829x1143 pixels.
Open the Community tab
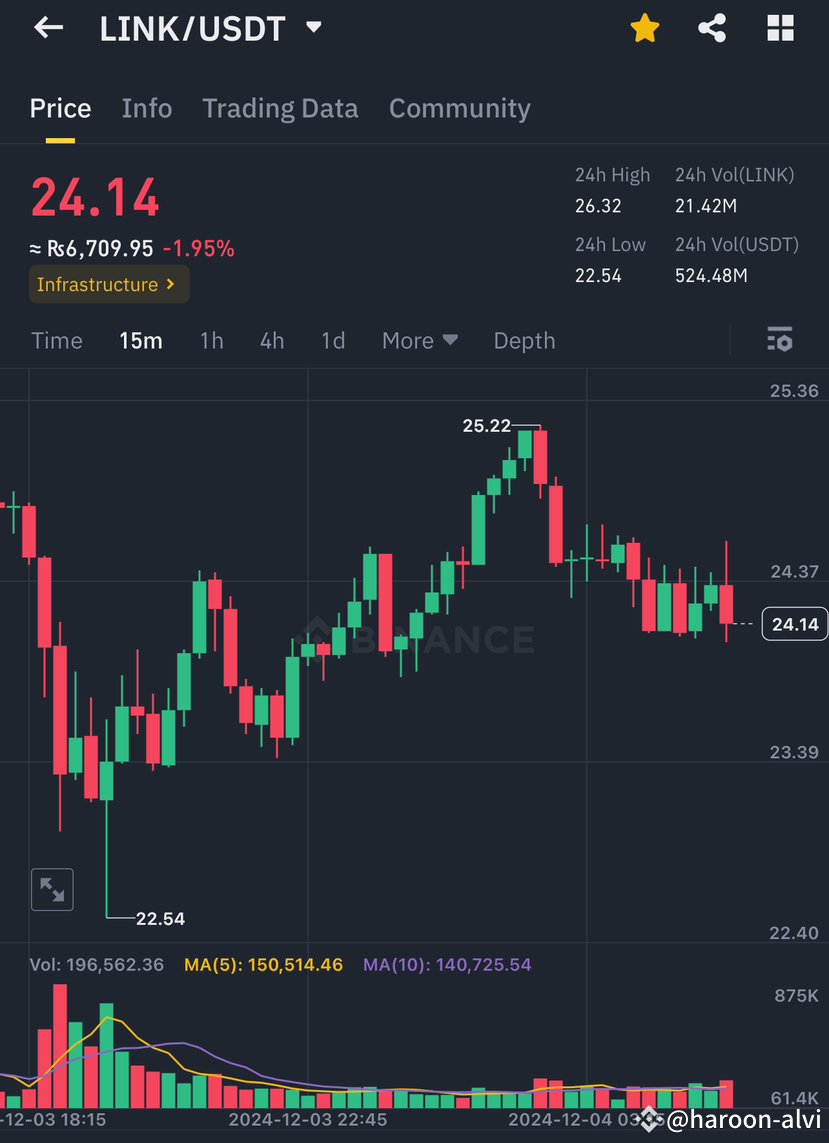(459, 108)
